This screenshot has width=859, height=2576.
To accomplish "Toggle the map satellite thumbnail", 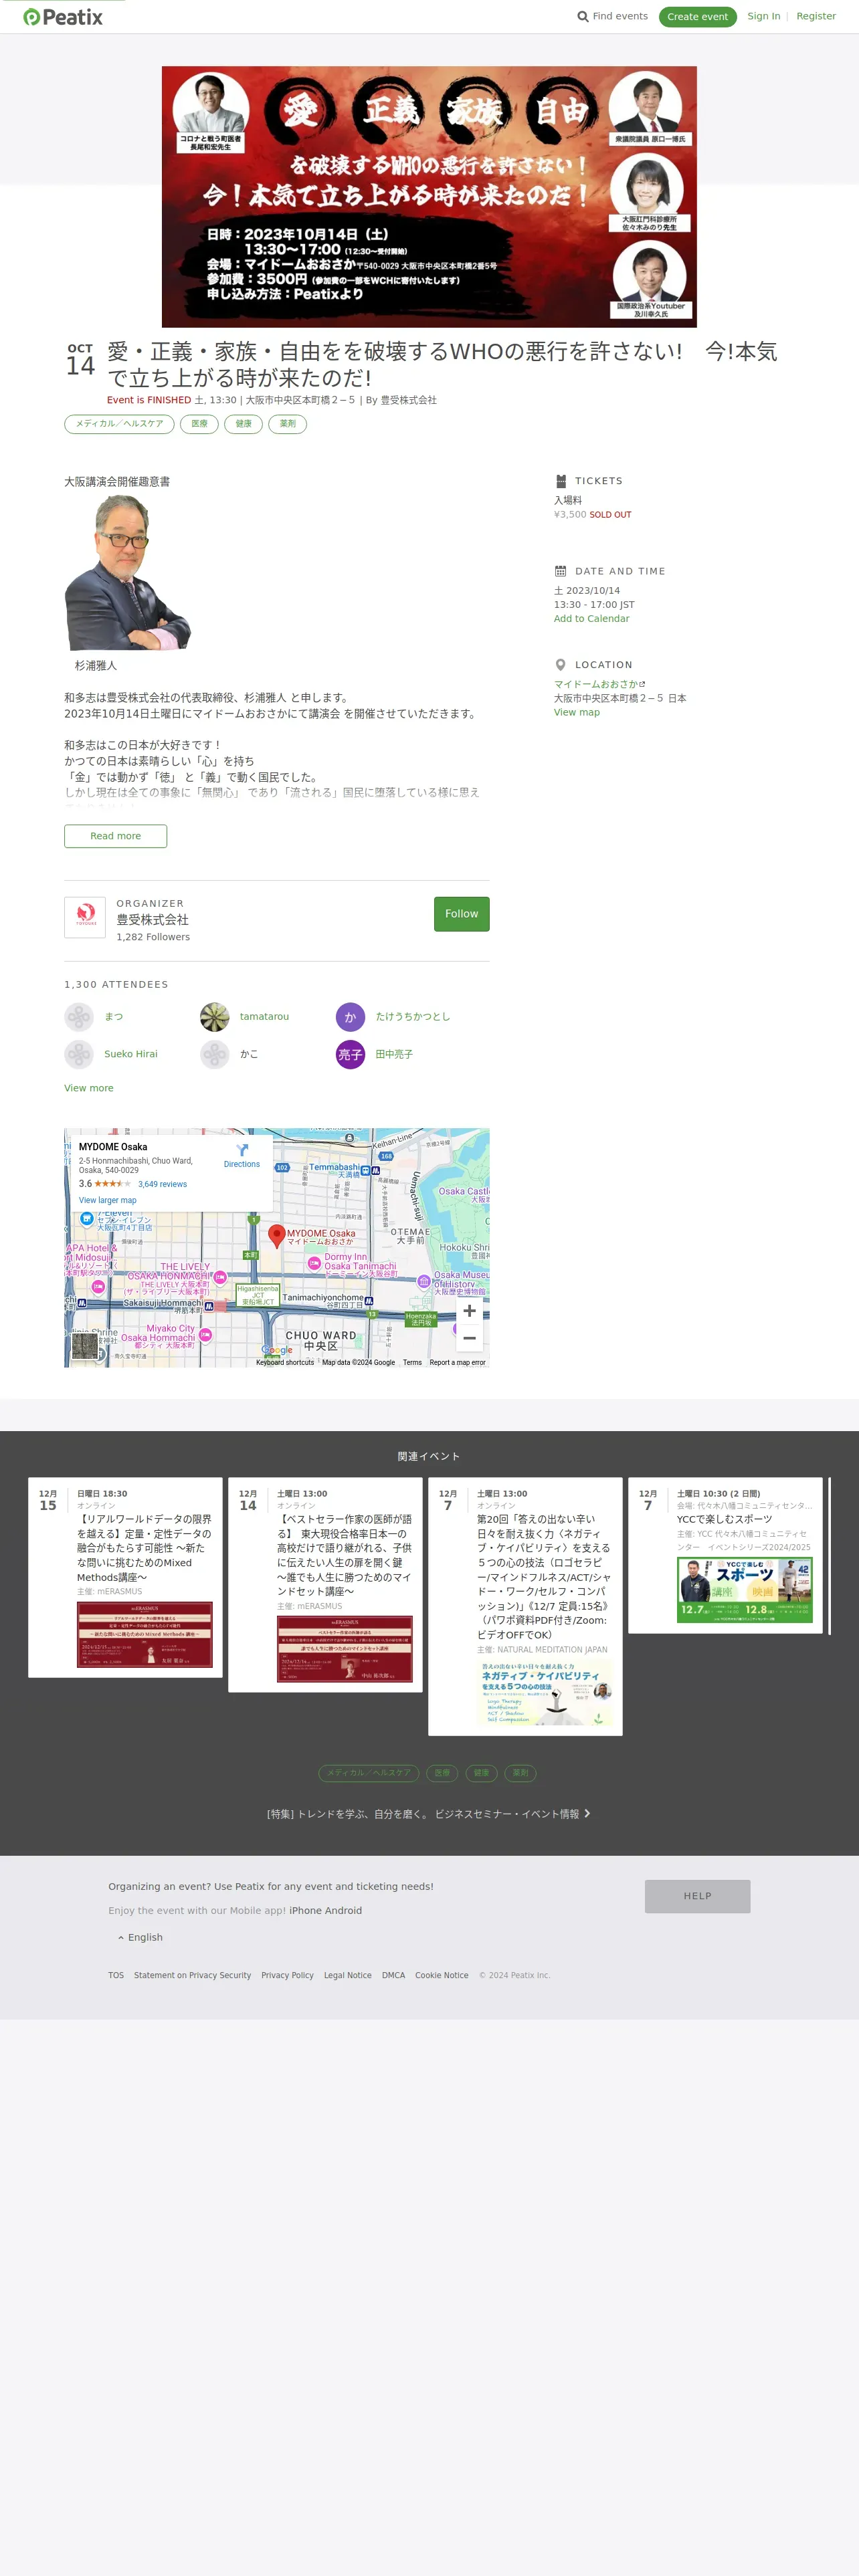I will tap(85, 1346).
